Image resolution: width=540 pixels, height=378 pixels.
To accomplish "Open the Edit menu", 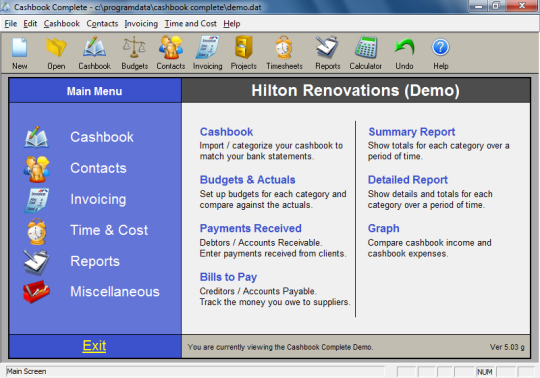I will pyautogui.click(x=30, y=24).
